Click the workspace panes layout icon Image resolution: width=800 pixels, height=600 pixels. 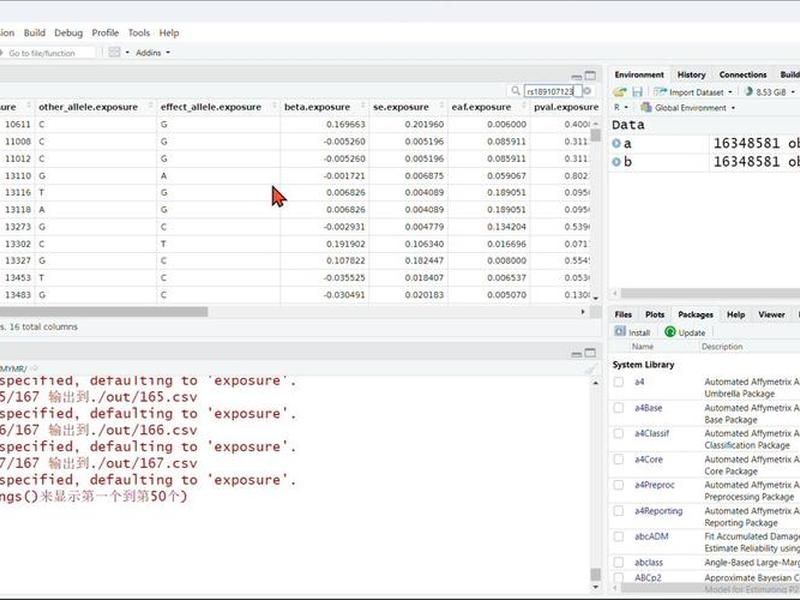(x=114, y=52)
